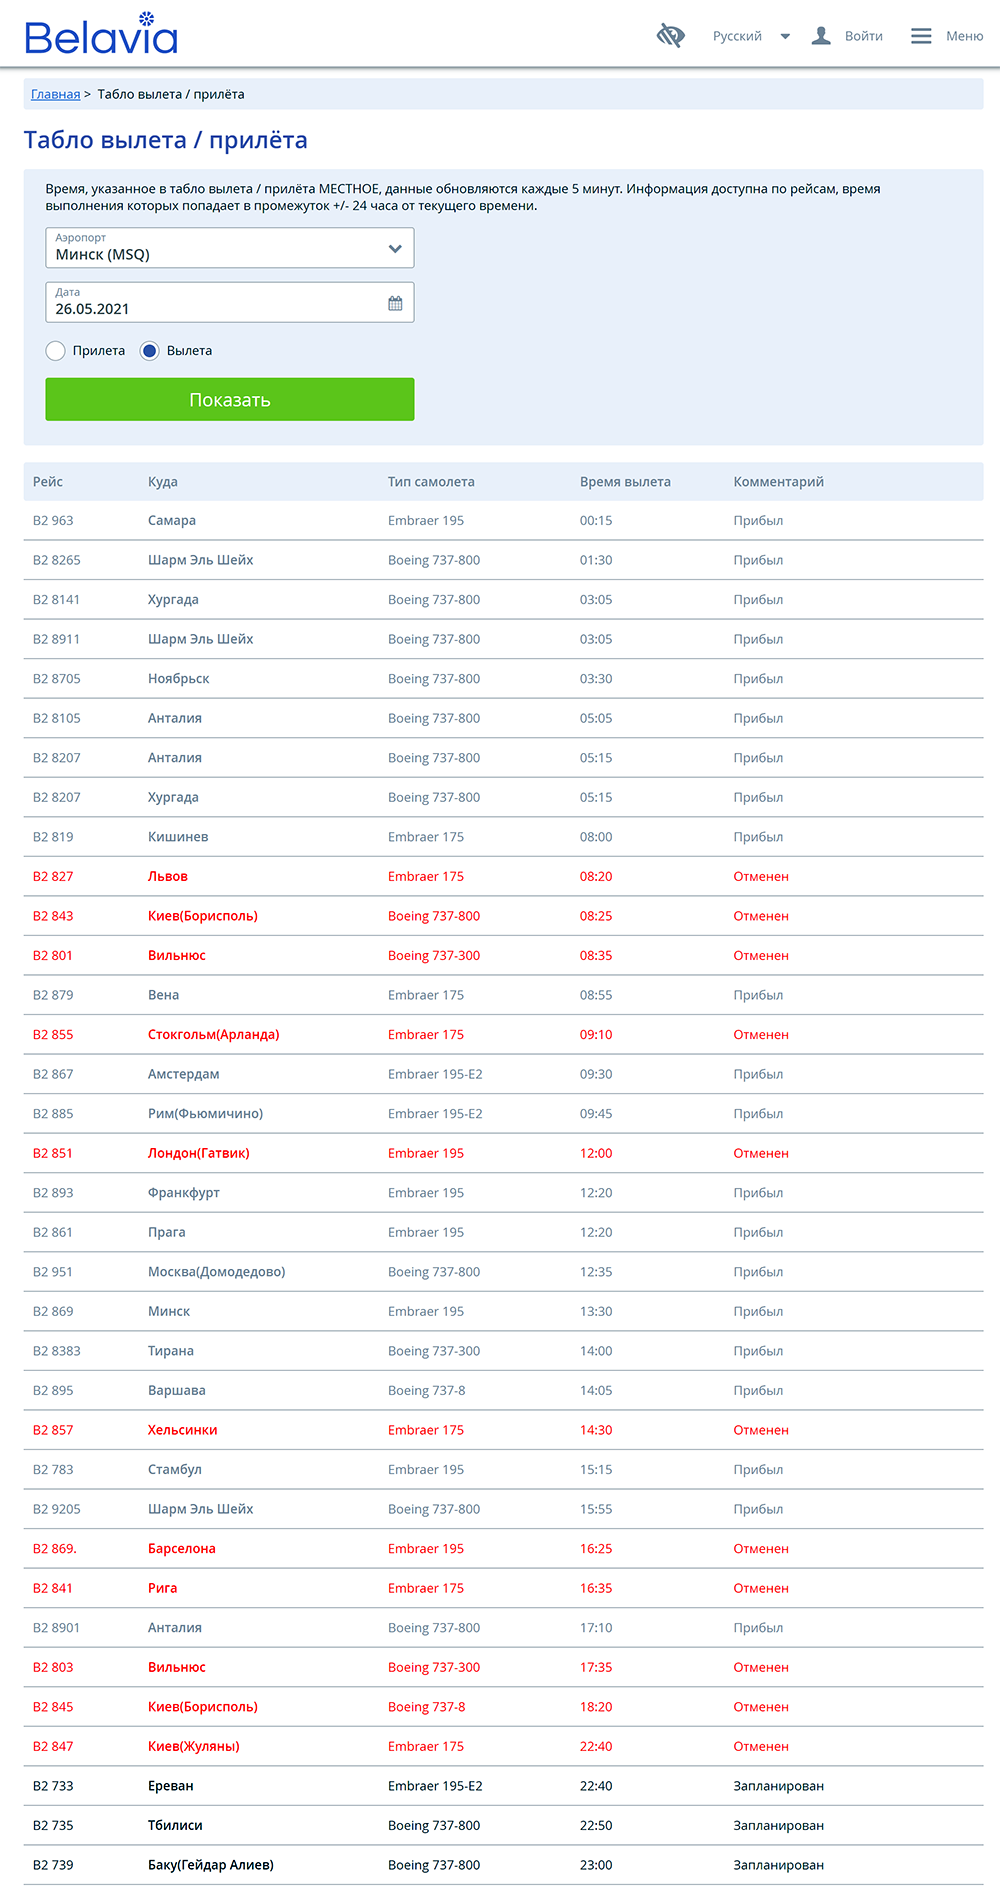This screenshot has width=1000, height=1900.
Task: Open the Меню item
Action: point(964,36)
